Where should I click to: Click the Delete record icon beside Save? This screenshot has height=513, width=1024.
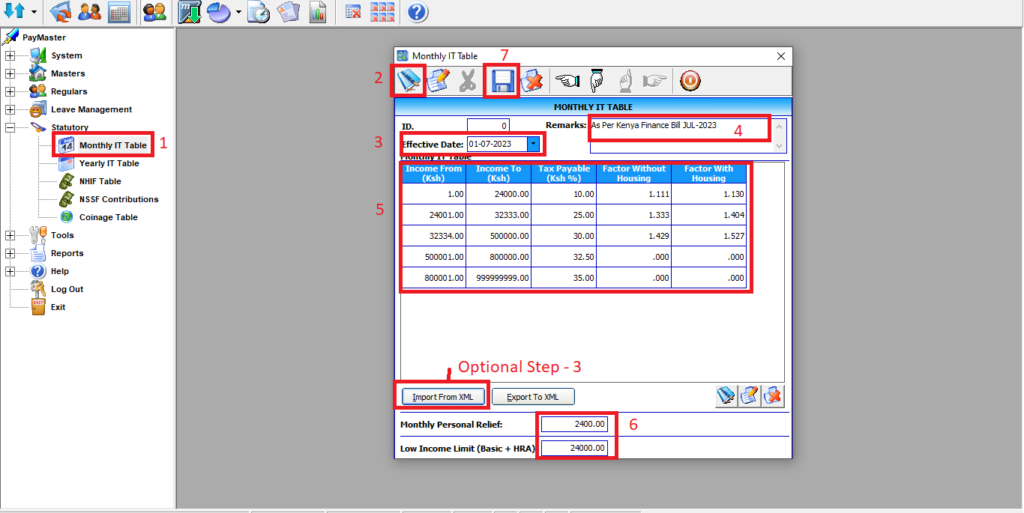click(531, 81)
